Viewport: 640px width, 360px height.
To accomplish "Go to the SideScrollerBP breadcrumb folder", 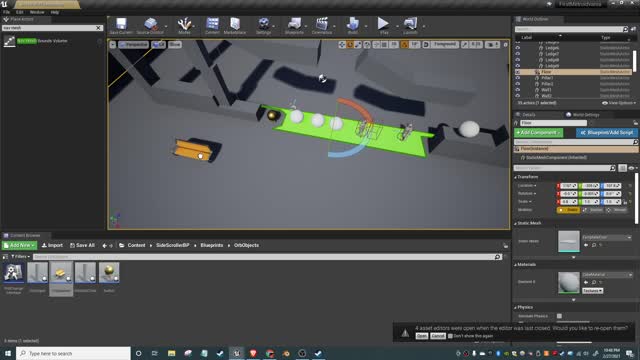I will [x=173, y=245].
